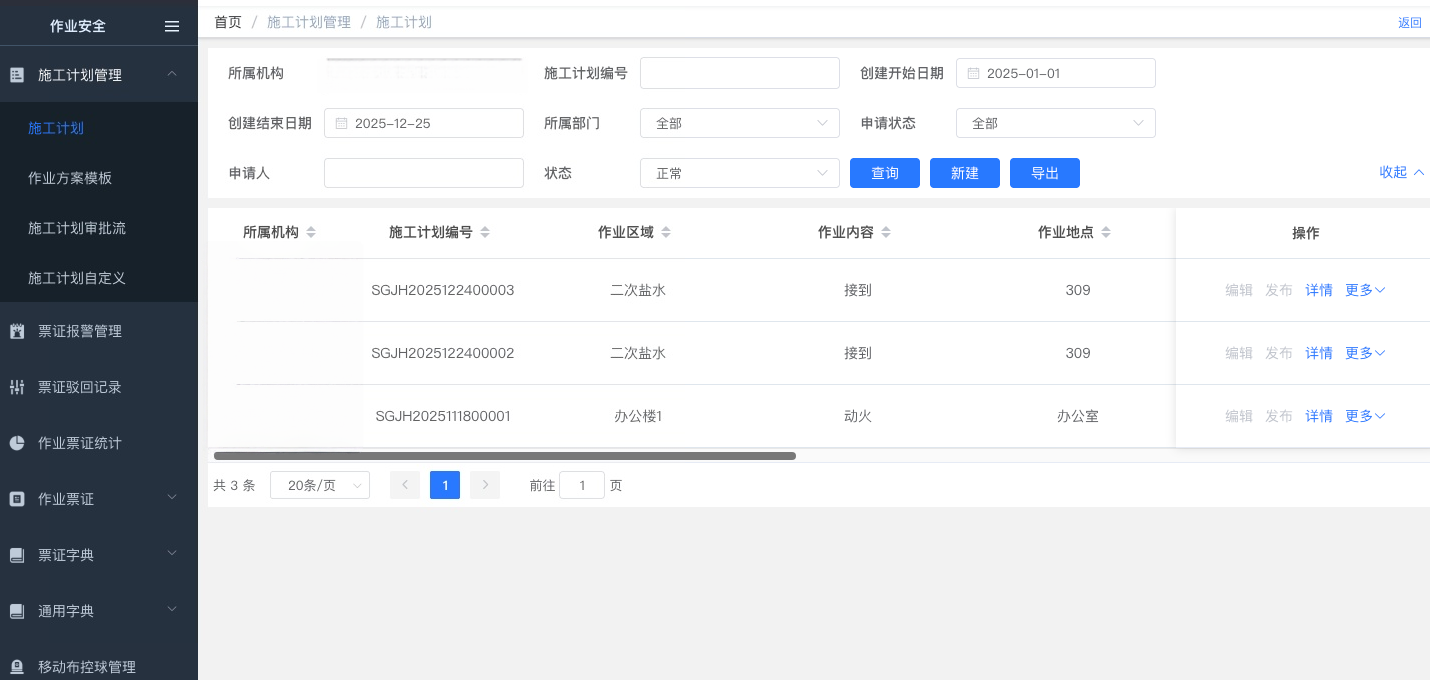This screenshot has width=1430, height=680.
Task: Sort table by 施工计划编号 column arrows
Action: pyautogui.click(x=485, y=232)
